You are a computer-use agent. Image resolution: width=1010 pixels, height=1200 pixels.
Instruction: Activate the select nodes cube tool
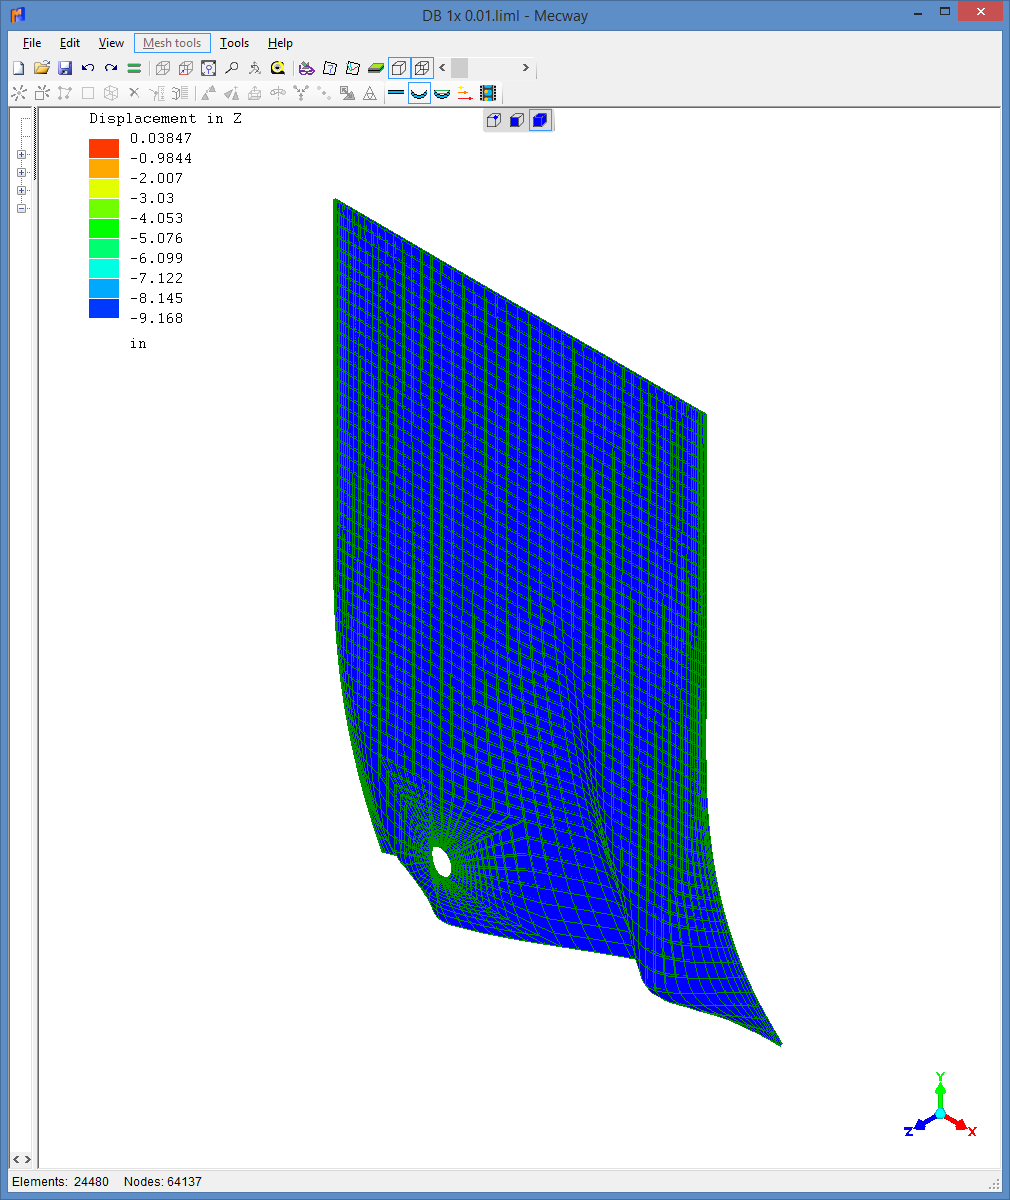pos(162,68)
